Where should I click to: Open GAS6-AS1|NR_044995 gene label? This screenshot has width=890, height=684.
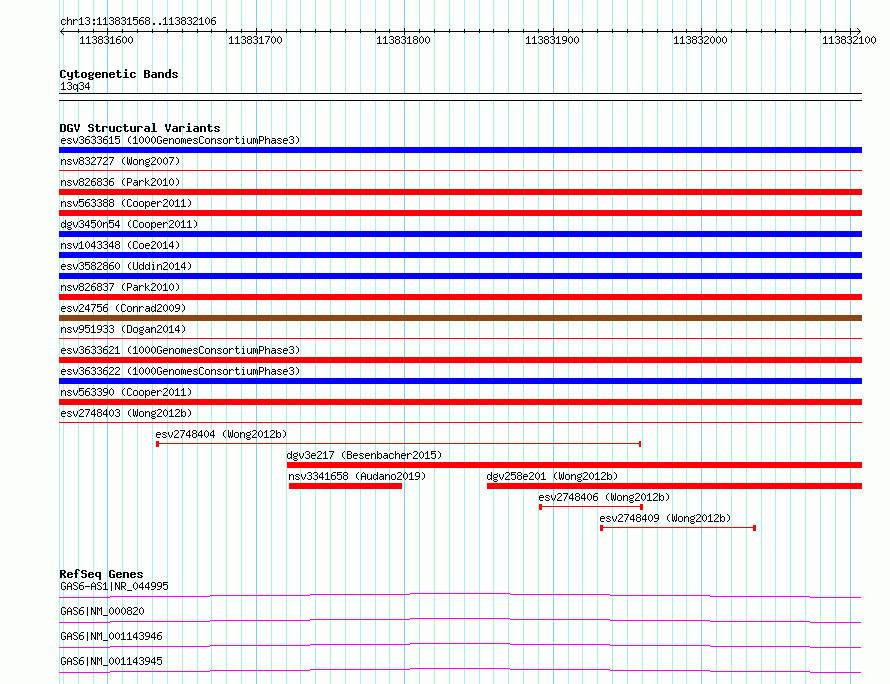[x=114, y=586]
